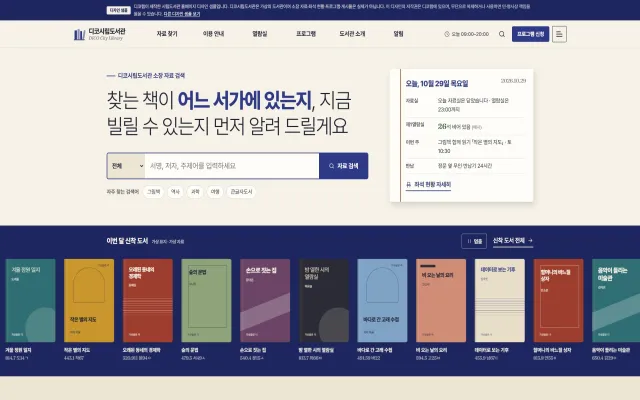Image resolution: width=640 pixels, height=400 pixels.
Task: Open the 좌석 현황 자세히 link
Action: tap(429, 185)
